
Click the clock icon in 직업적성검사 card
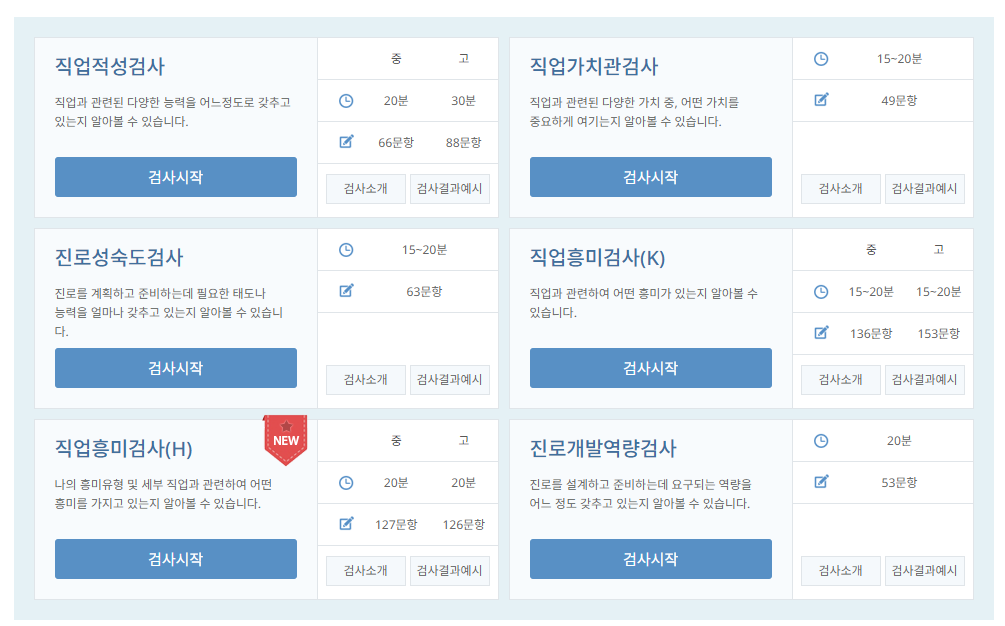click(x=345, y=100)
